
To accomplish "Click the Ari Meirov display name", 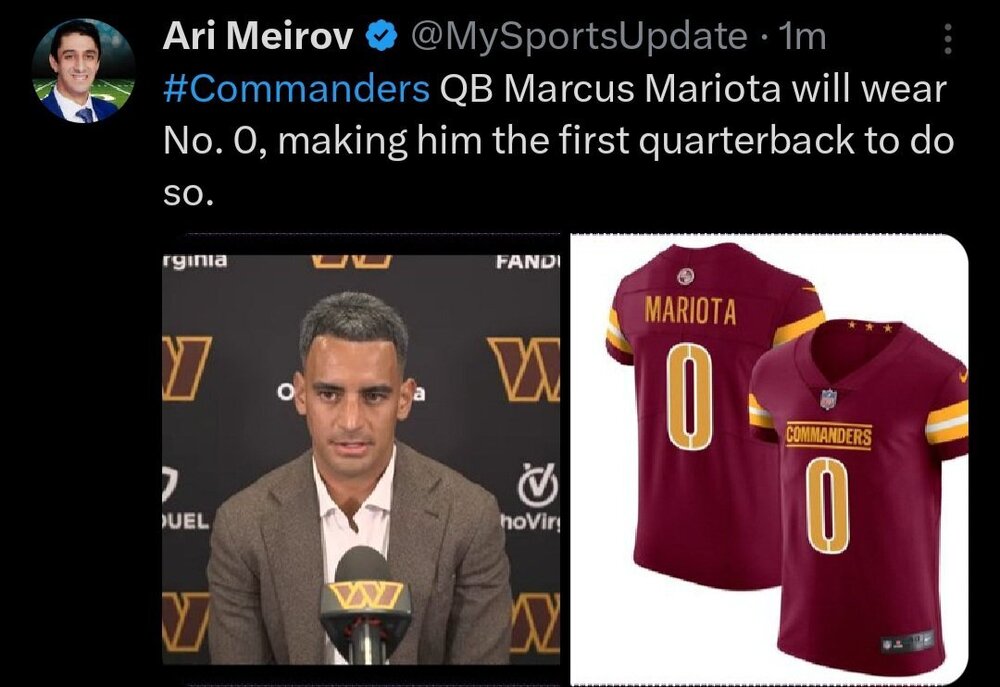I will 258,37.
